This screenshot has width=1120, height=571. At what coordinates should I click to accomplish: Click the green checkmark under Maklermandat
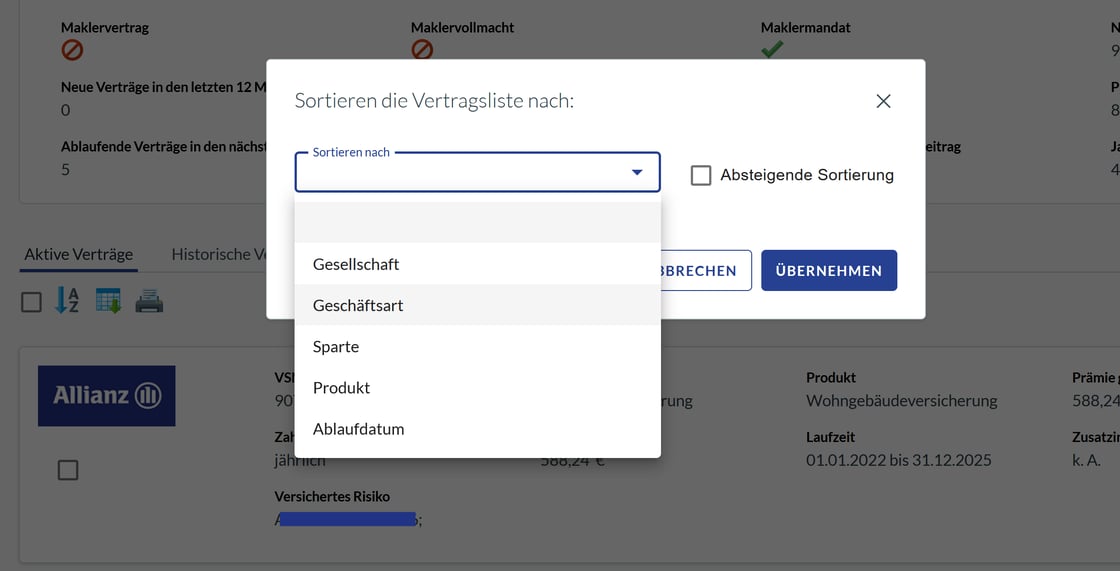[772, 49]
